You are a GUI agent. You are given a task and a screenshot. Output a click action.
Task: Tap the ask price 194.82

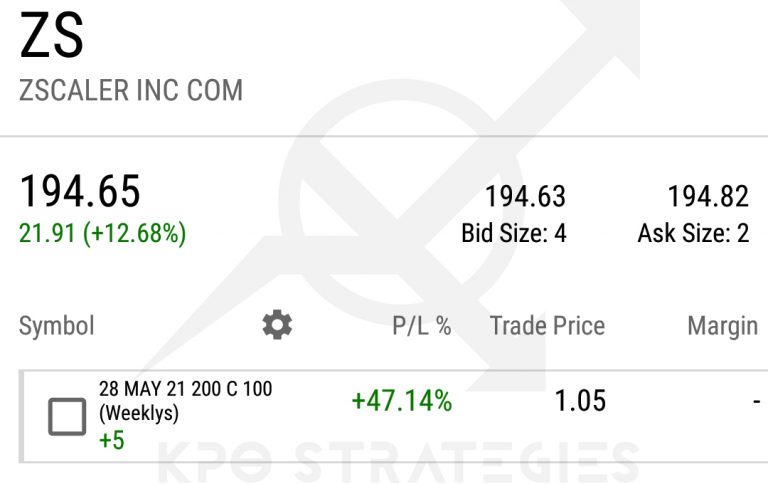(708, 196)
